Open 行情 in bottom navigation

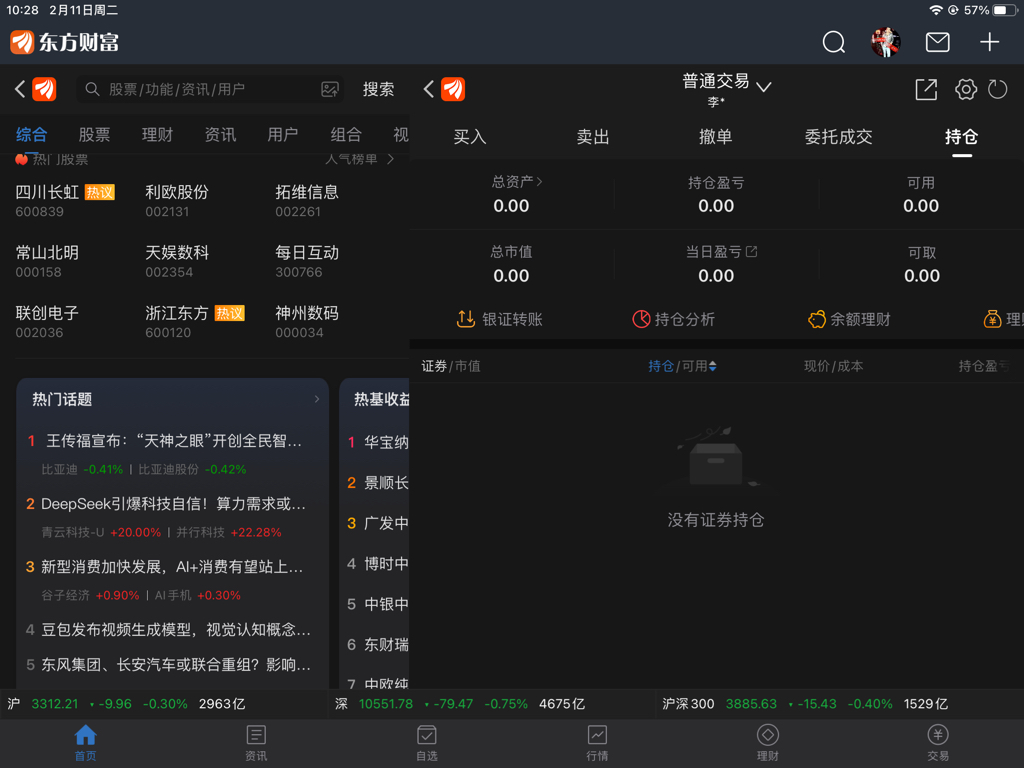[597, 743]
